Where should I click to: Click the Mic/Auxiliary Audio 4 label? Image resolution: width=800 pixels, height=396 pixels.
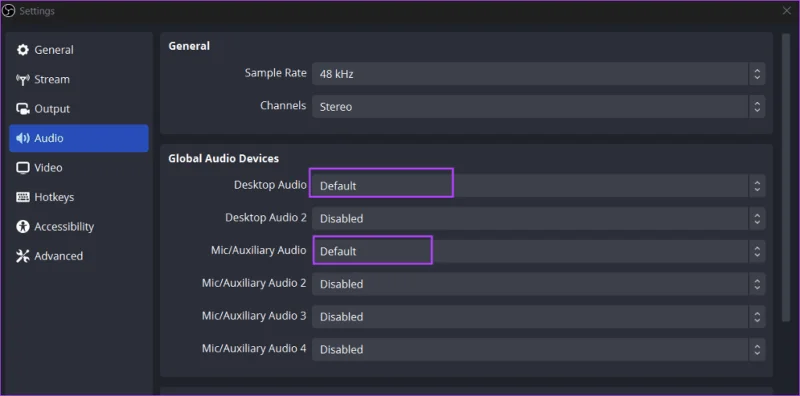tap(254, 349)
